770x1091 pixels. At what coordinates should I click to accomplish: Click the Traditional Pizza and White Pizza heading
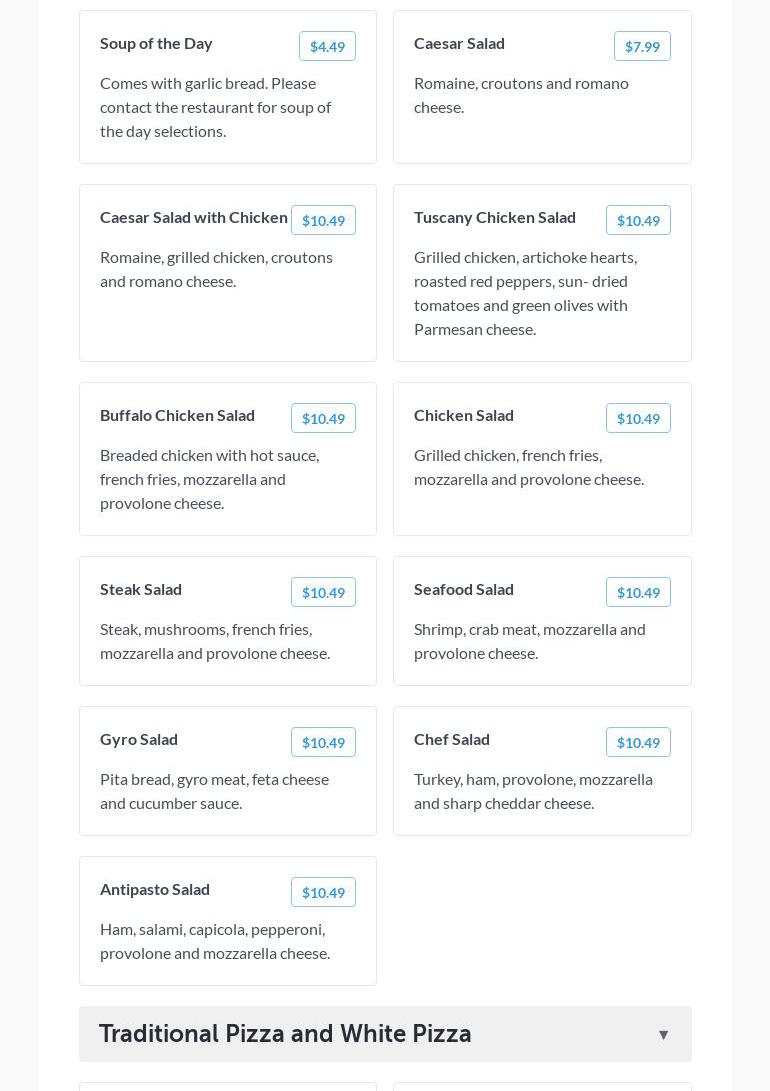(285, 1034)
